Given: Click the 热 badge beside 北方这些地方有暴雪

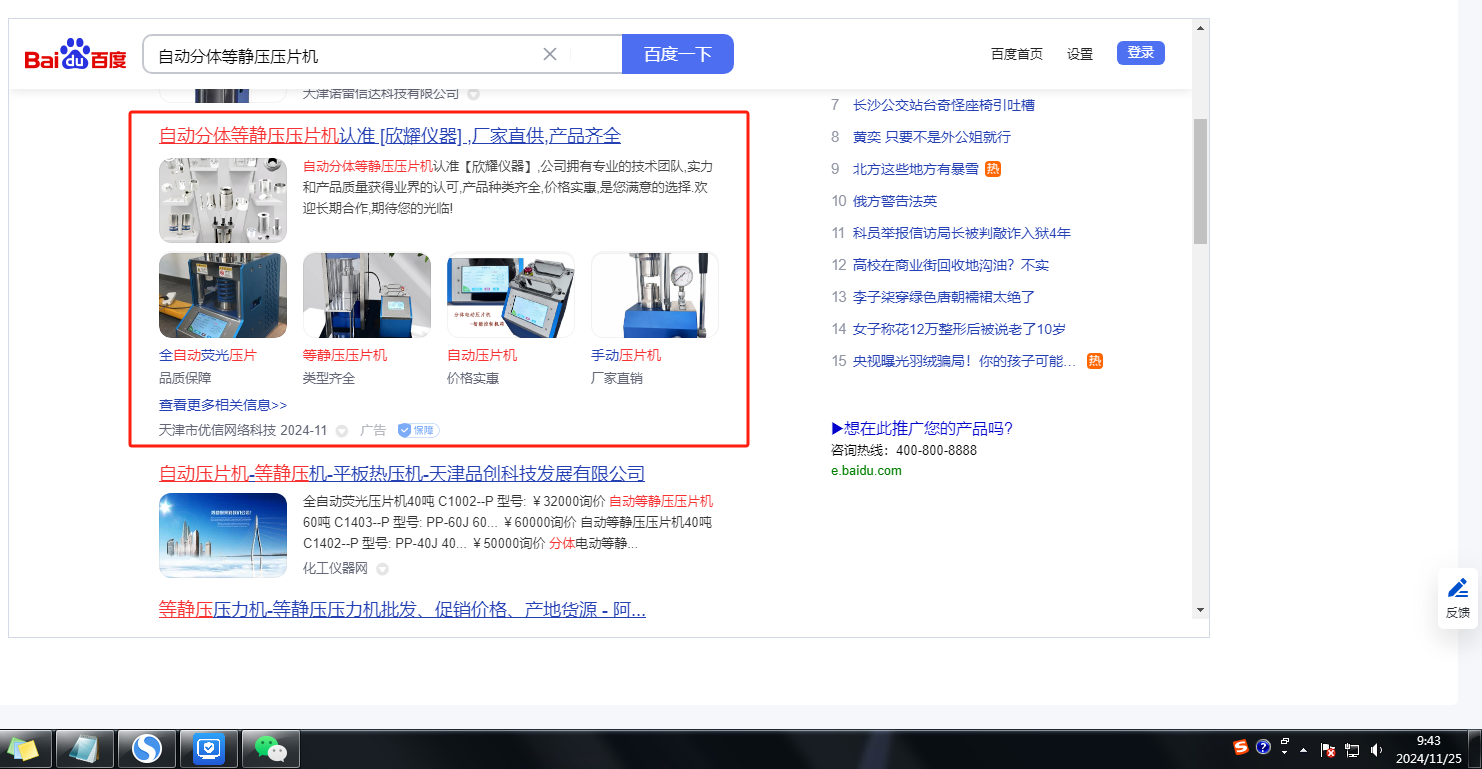Looking at the screenshot, I should point(993,169).
